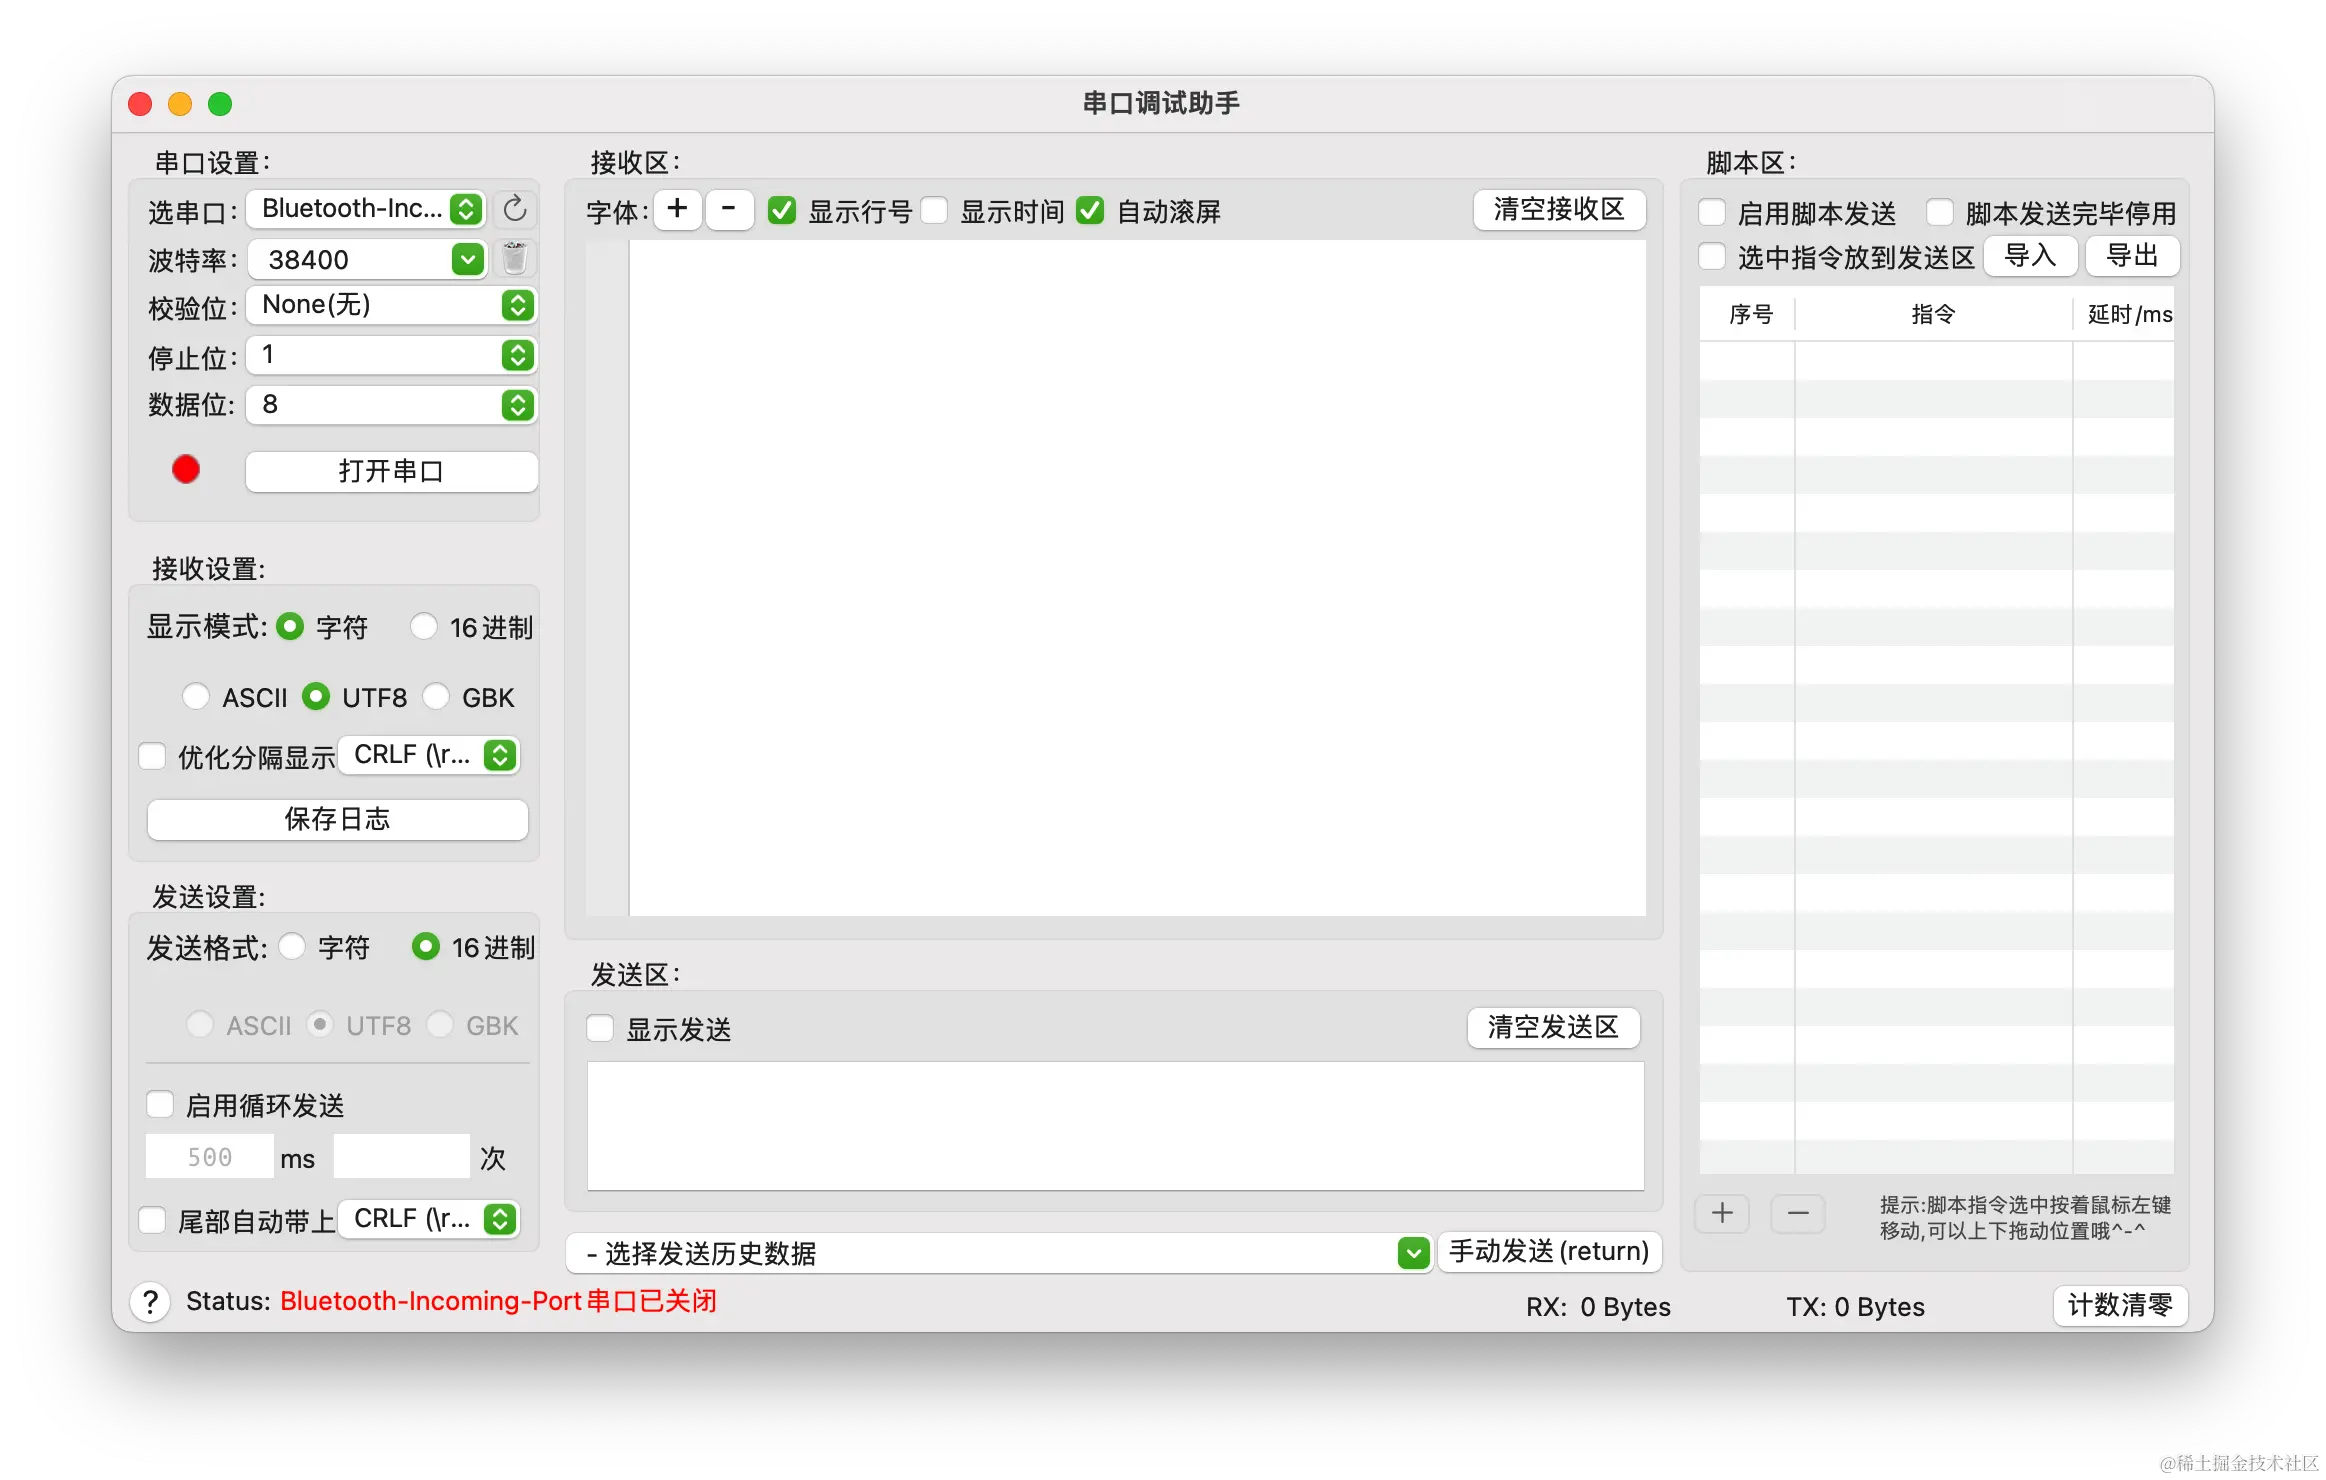2326x1480 pixels.
Task: Enable the 显示发送 checkbox
Action: (x=600, y=1029)
